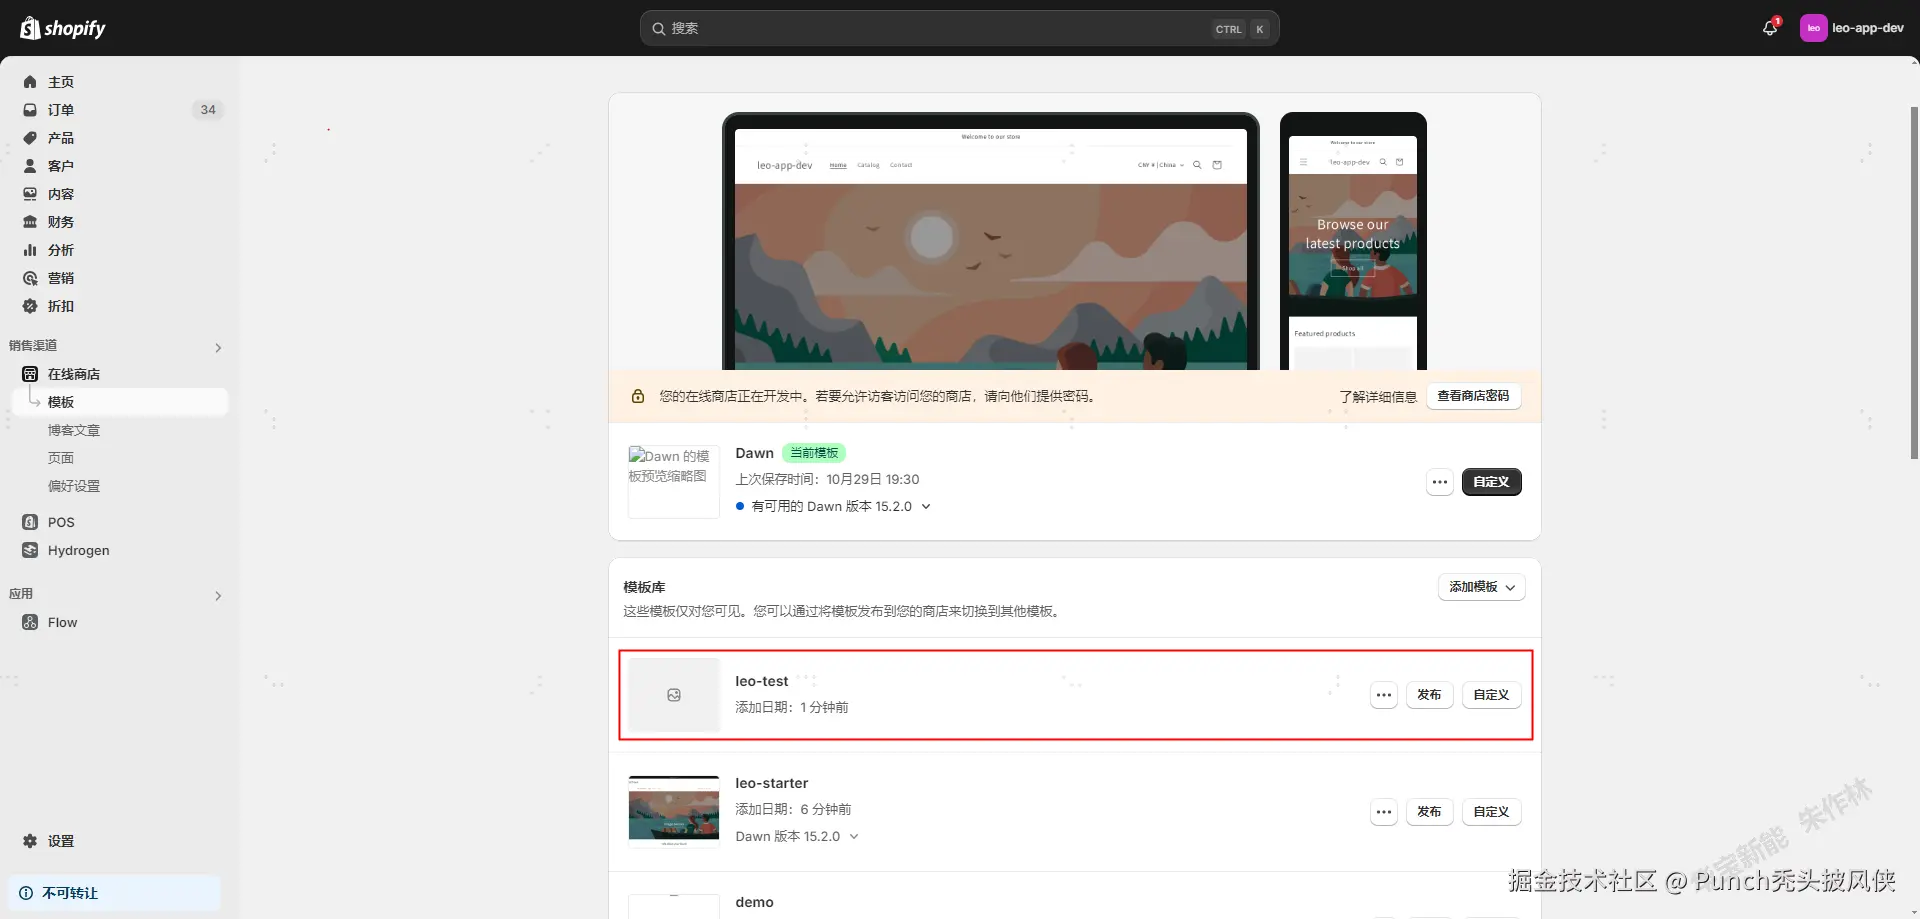Click the customer person icon beside 客户
The image size is (1920, 919).
[x=30, y=166]
